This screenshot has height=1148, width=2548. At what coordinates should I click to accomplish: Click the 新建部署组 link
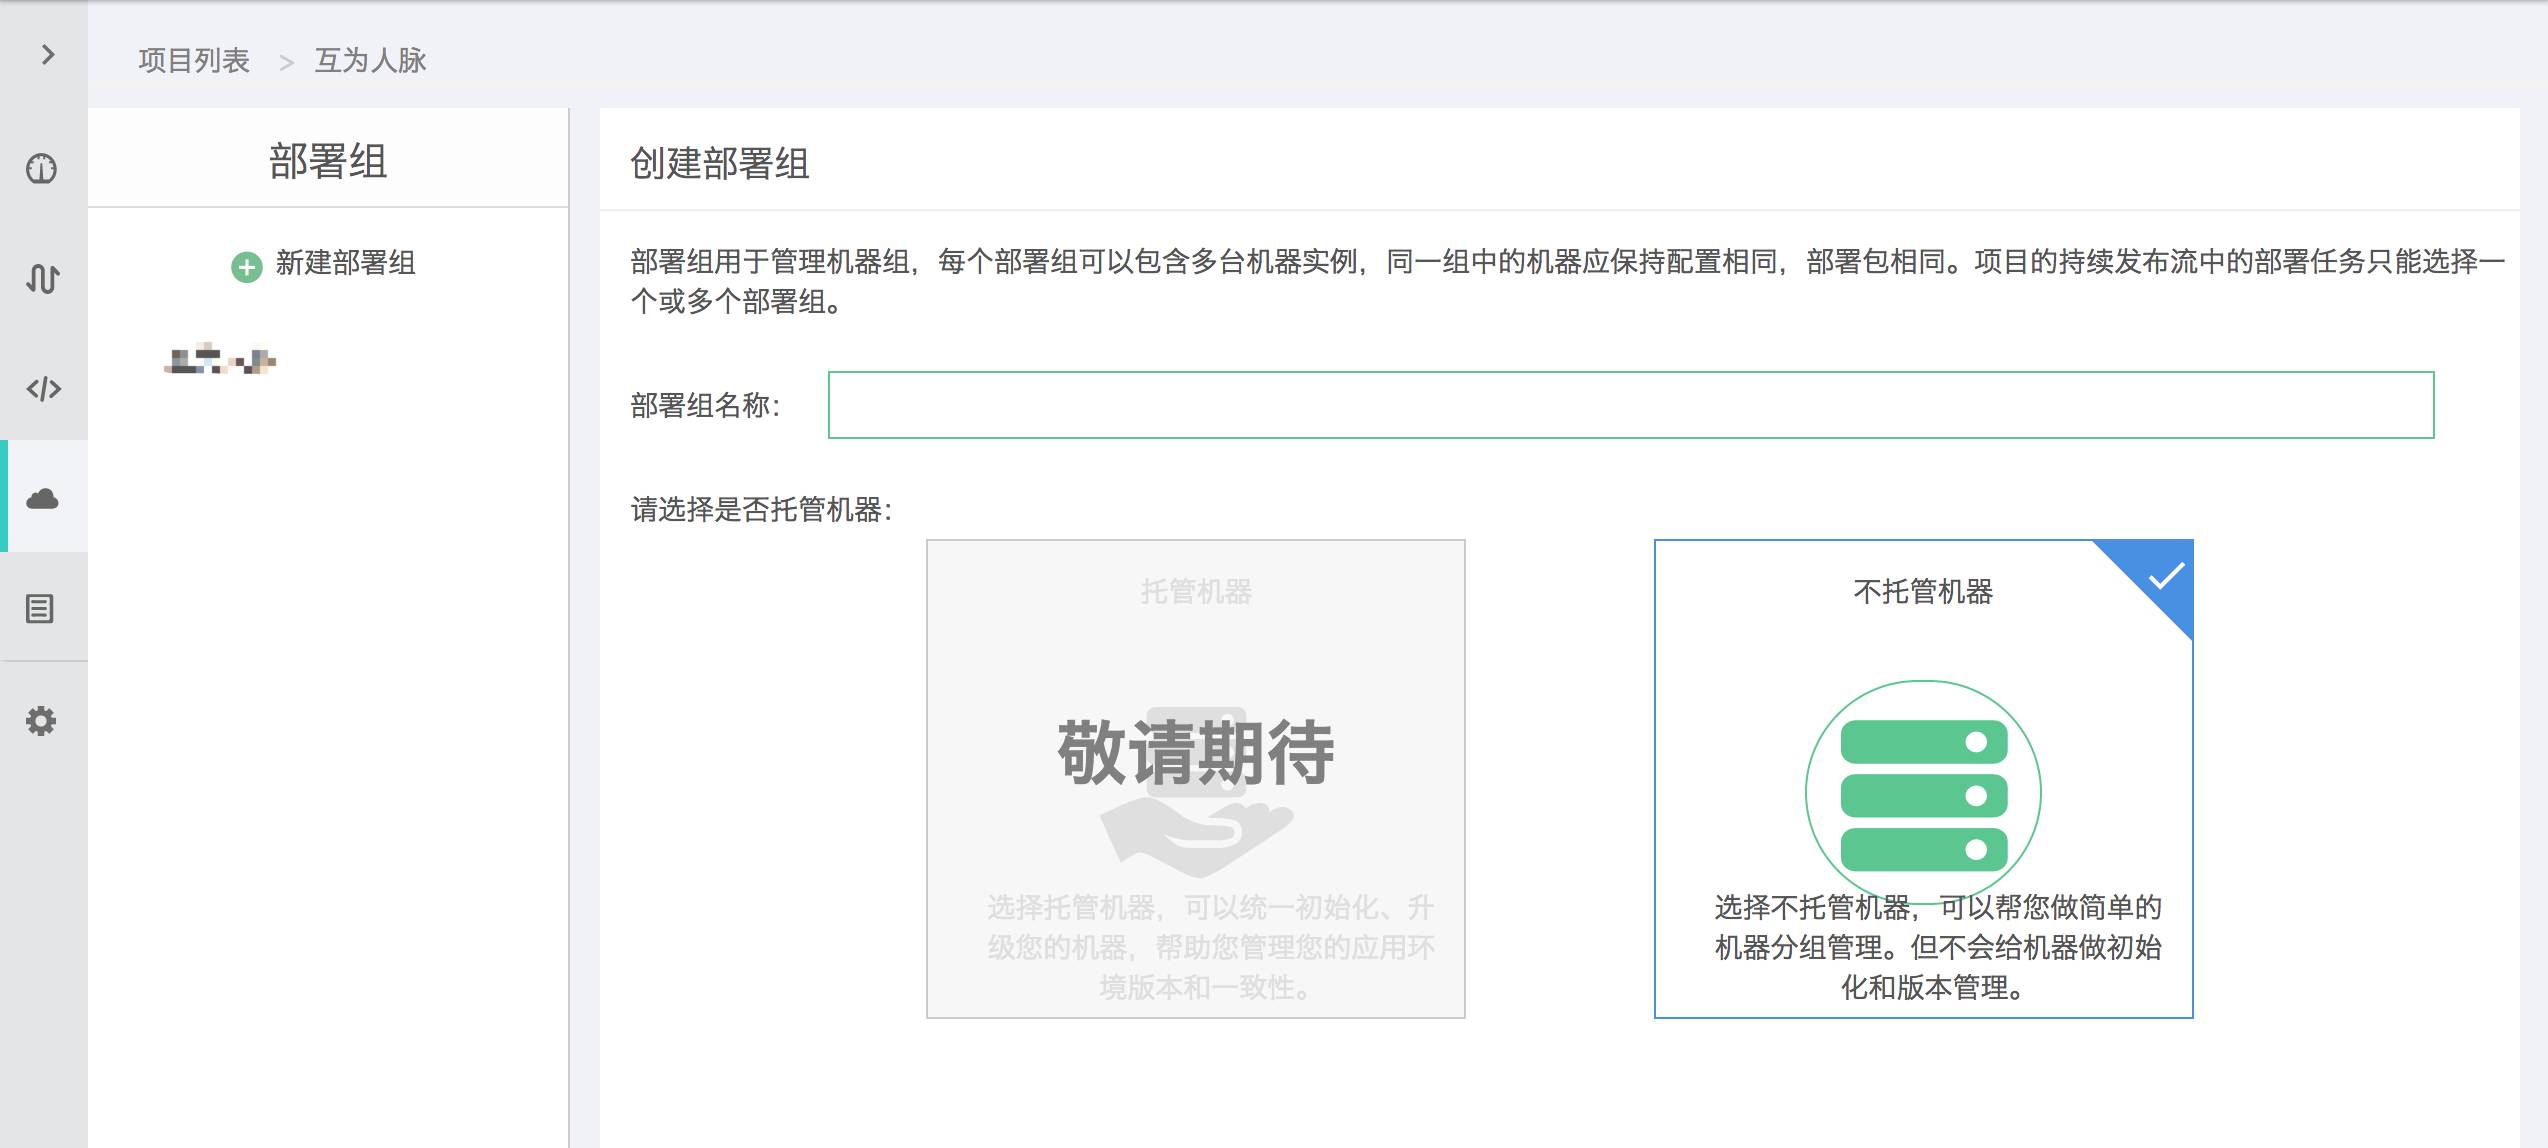tap(345, 263)
